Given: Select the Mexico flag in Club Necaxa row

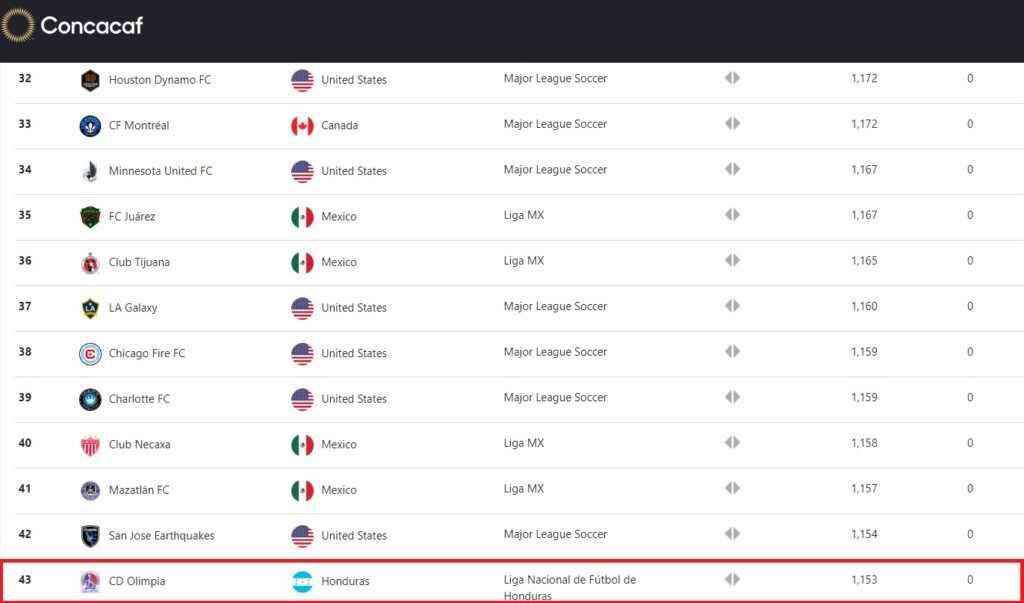Looking at the screenshot, I should click(302, 446).
